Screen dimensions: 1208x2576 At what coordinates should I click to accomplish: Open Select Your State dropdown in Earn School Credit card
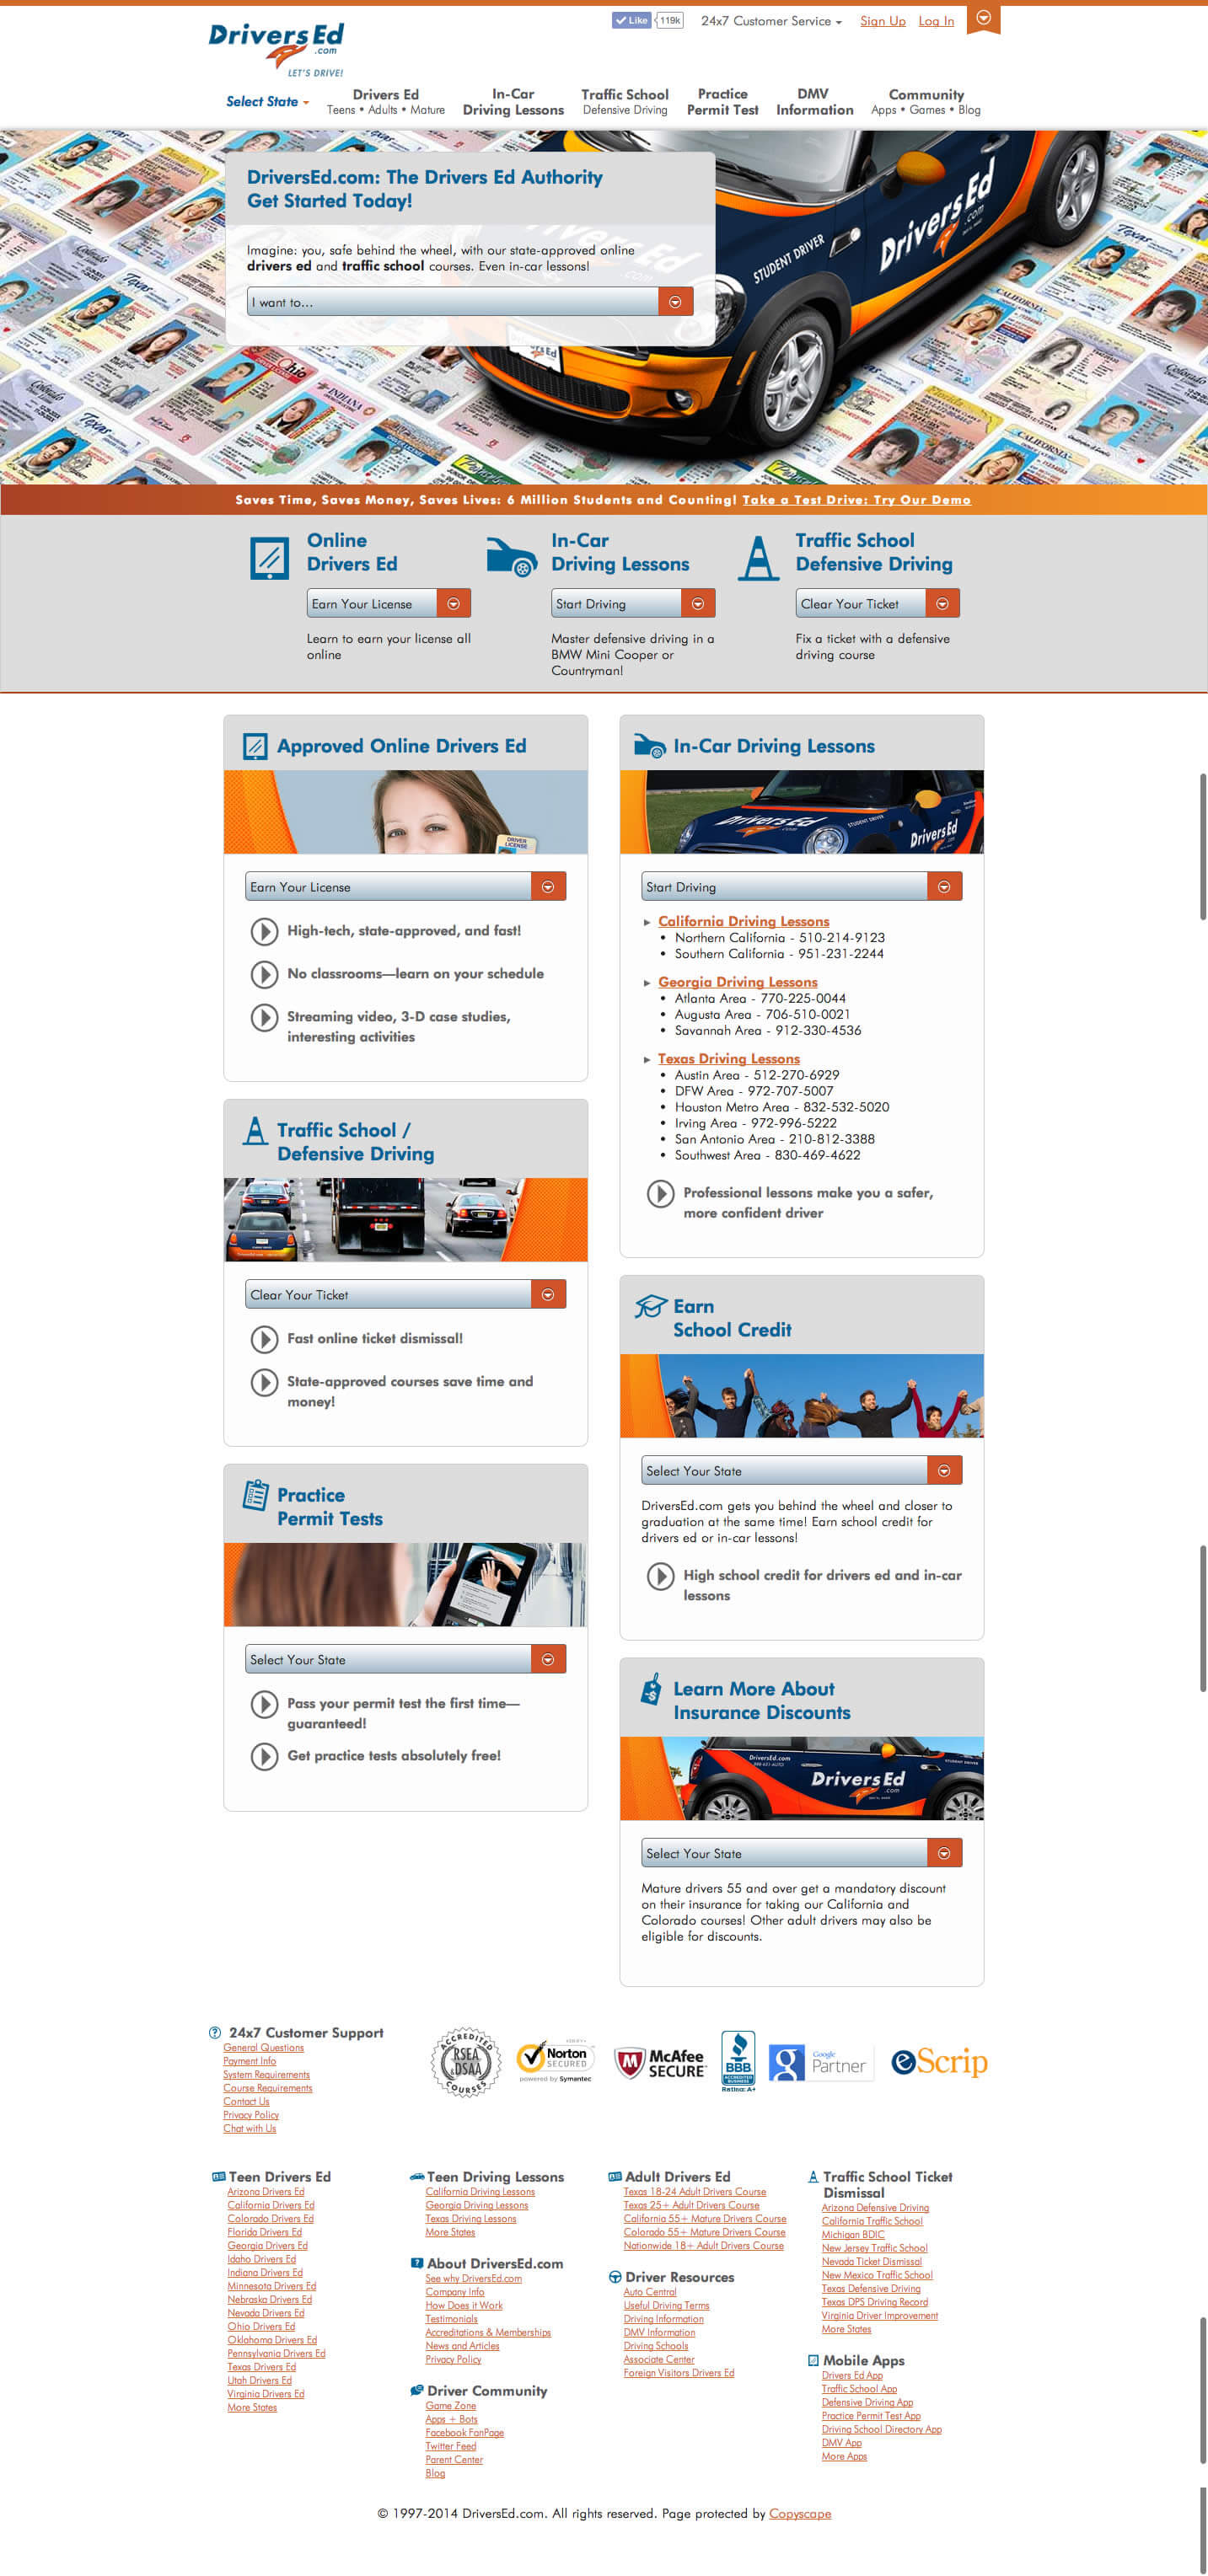coord(802,1471)
